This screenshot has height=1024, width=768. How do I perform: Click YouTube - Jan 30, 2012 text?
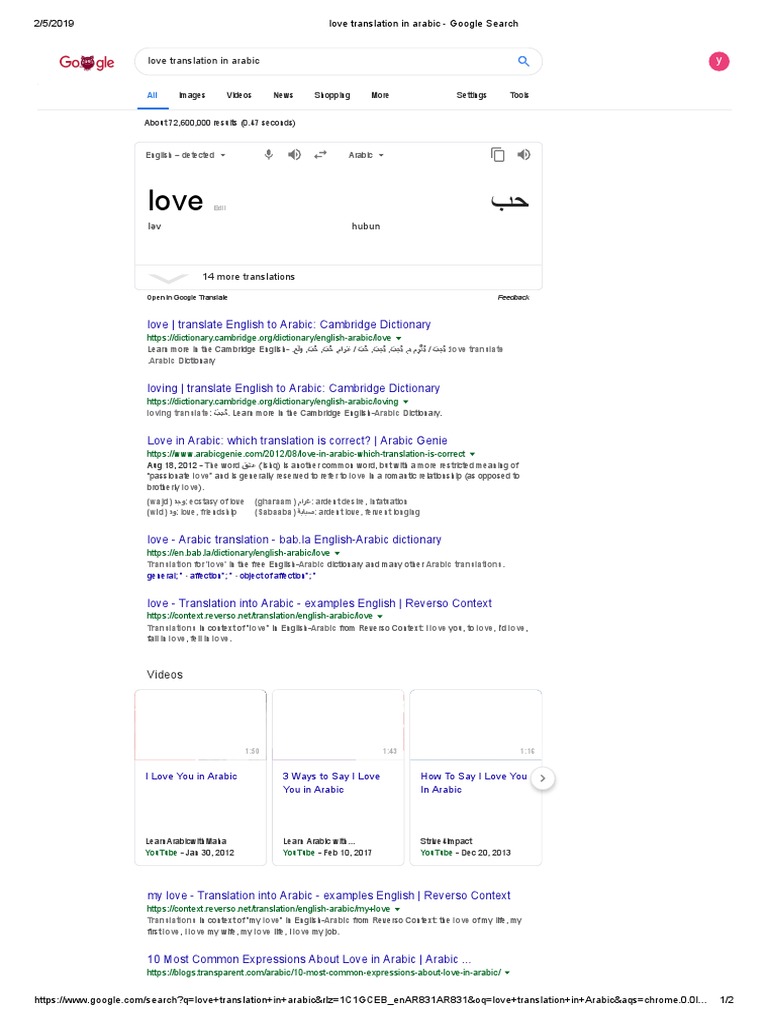pos(189,853)
